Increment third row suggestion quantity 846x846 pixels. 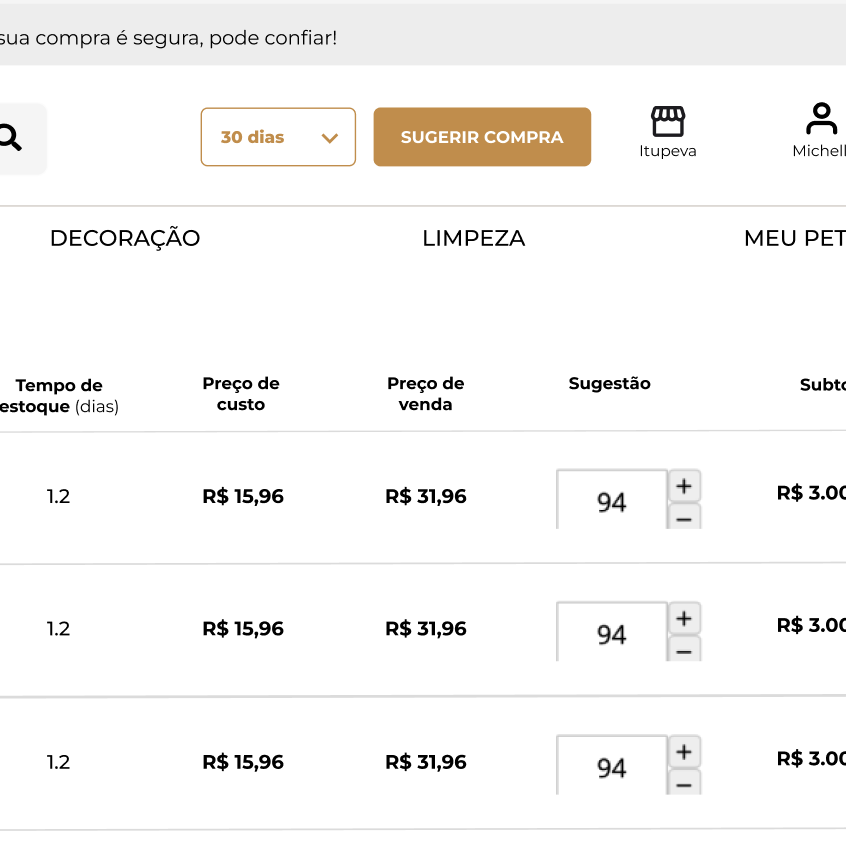(x=684, y=752)
